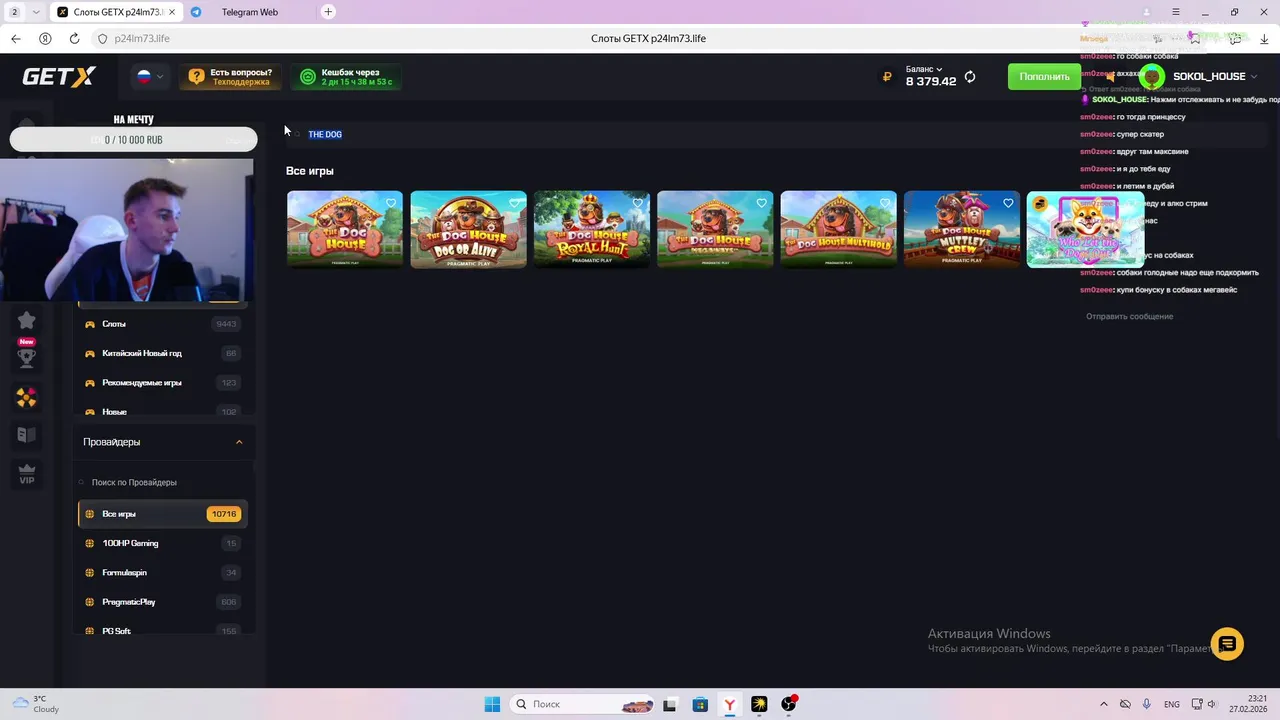Viewport: 1280px width, 720px height.
Task: Open a new browser tab
Action: click(x=328, y=12)
